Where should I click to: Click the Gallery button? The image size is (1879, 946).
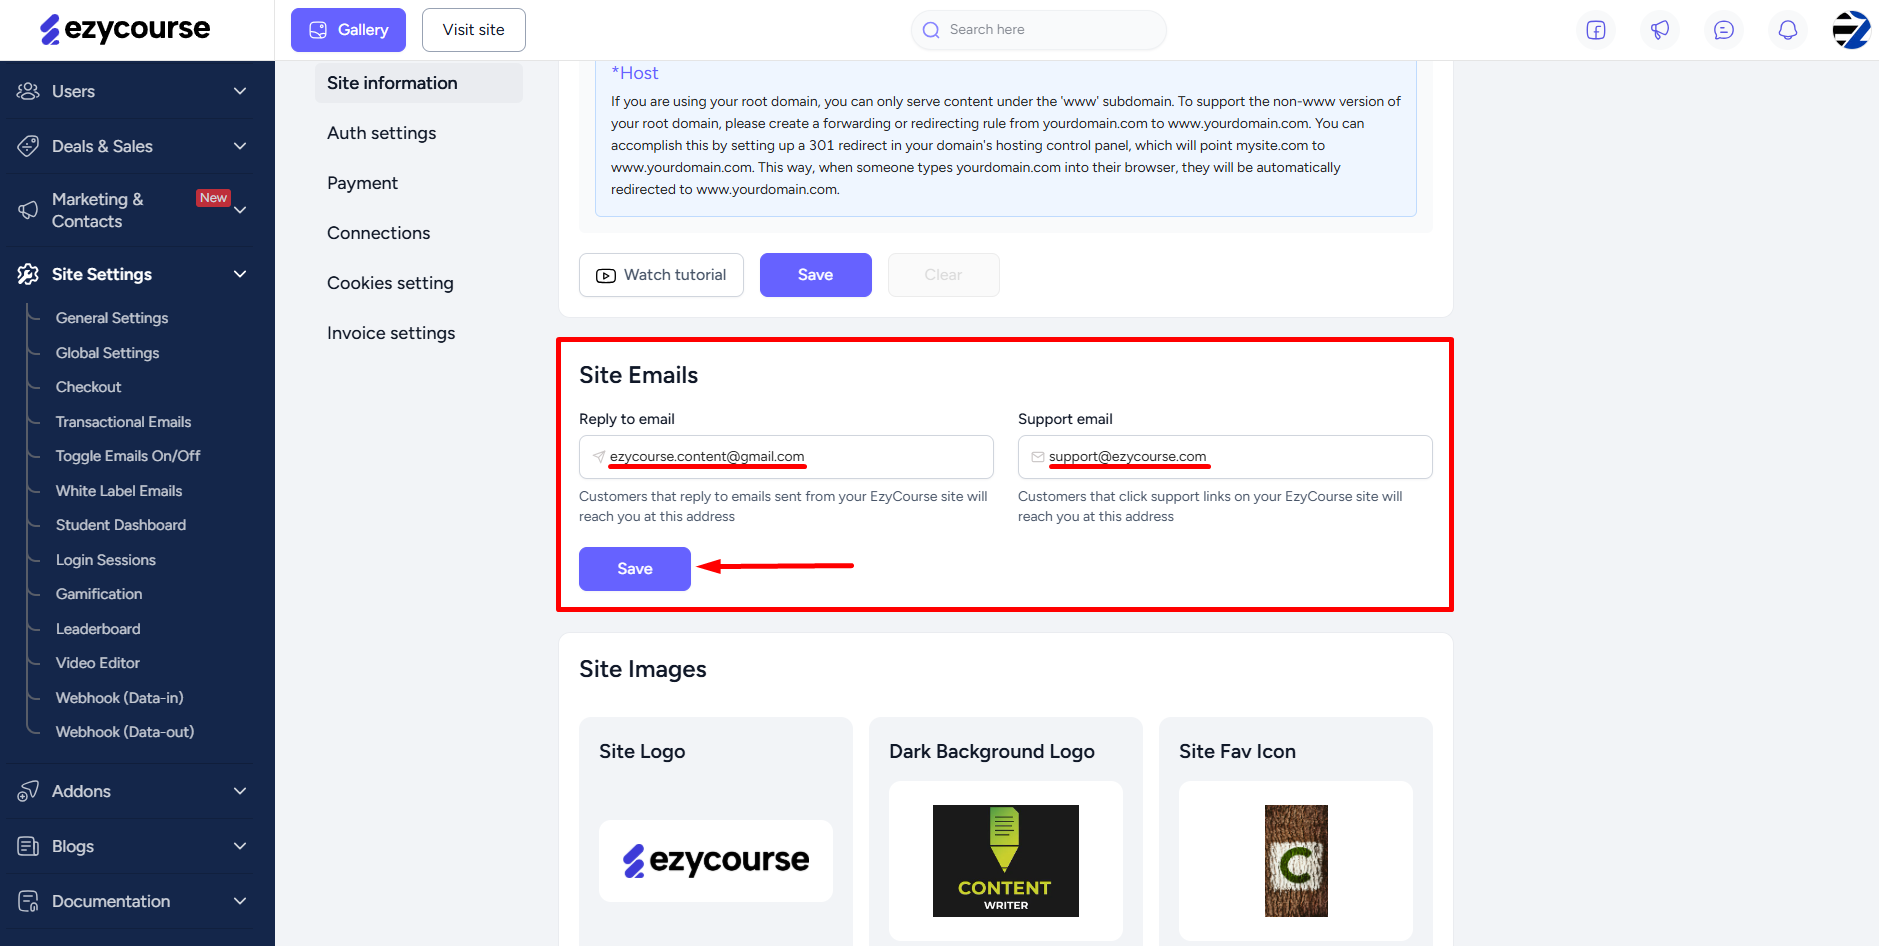348,30
